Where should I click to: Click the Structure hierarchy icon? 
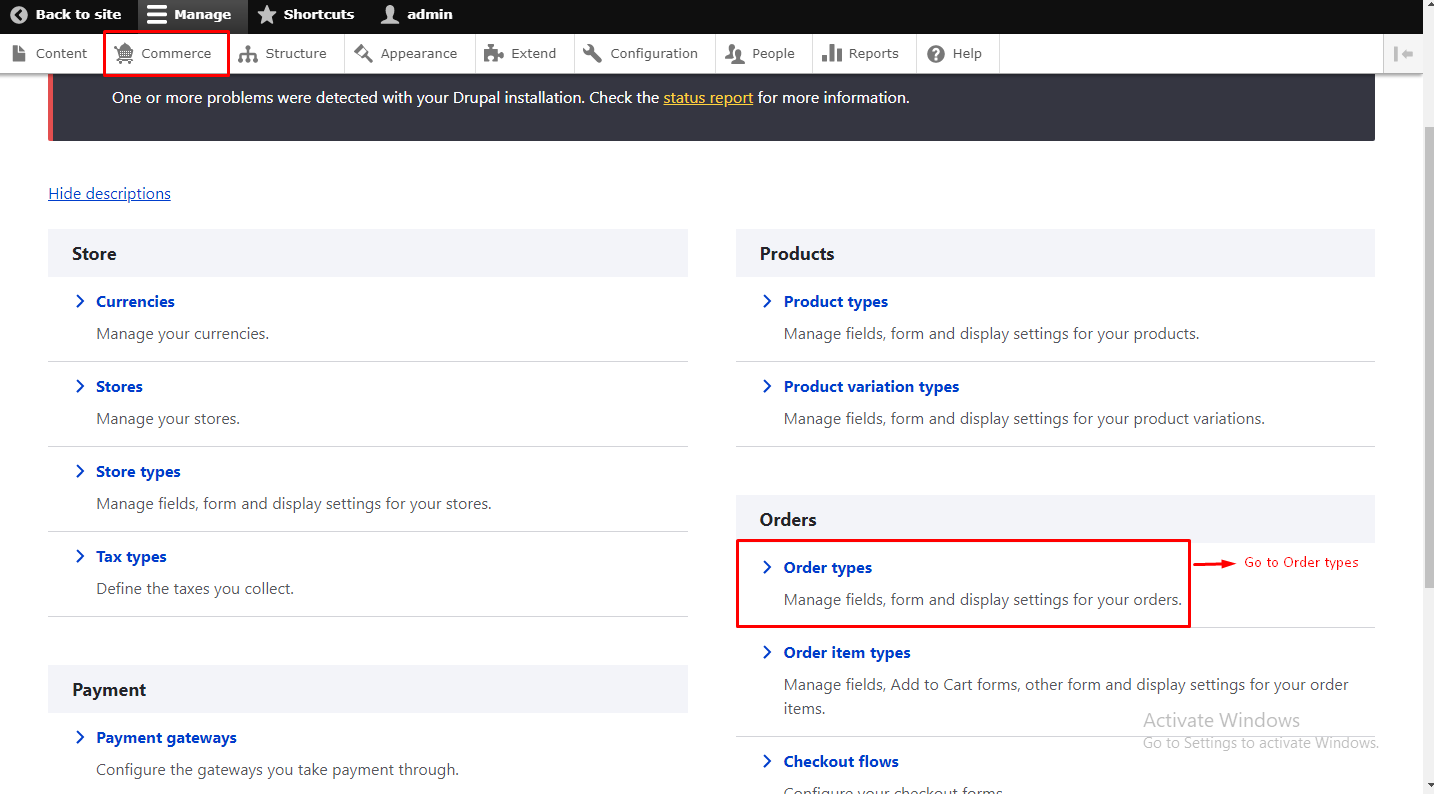click(248, 54)
